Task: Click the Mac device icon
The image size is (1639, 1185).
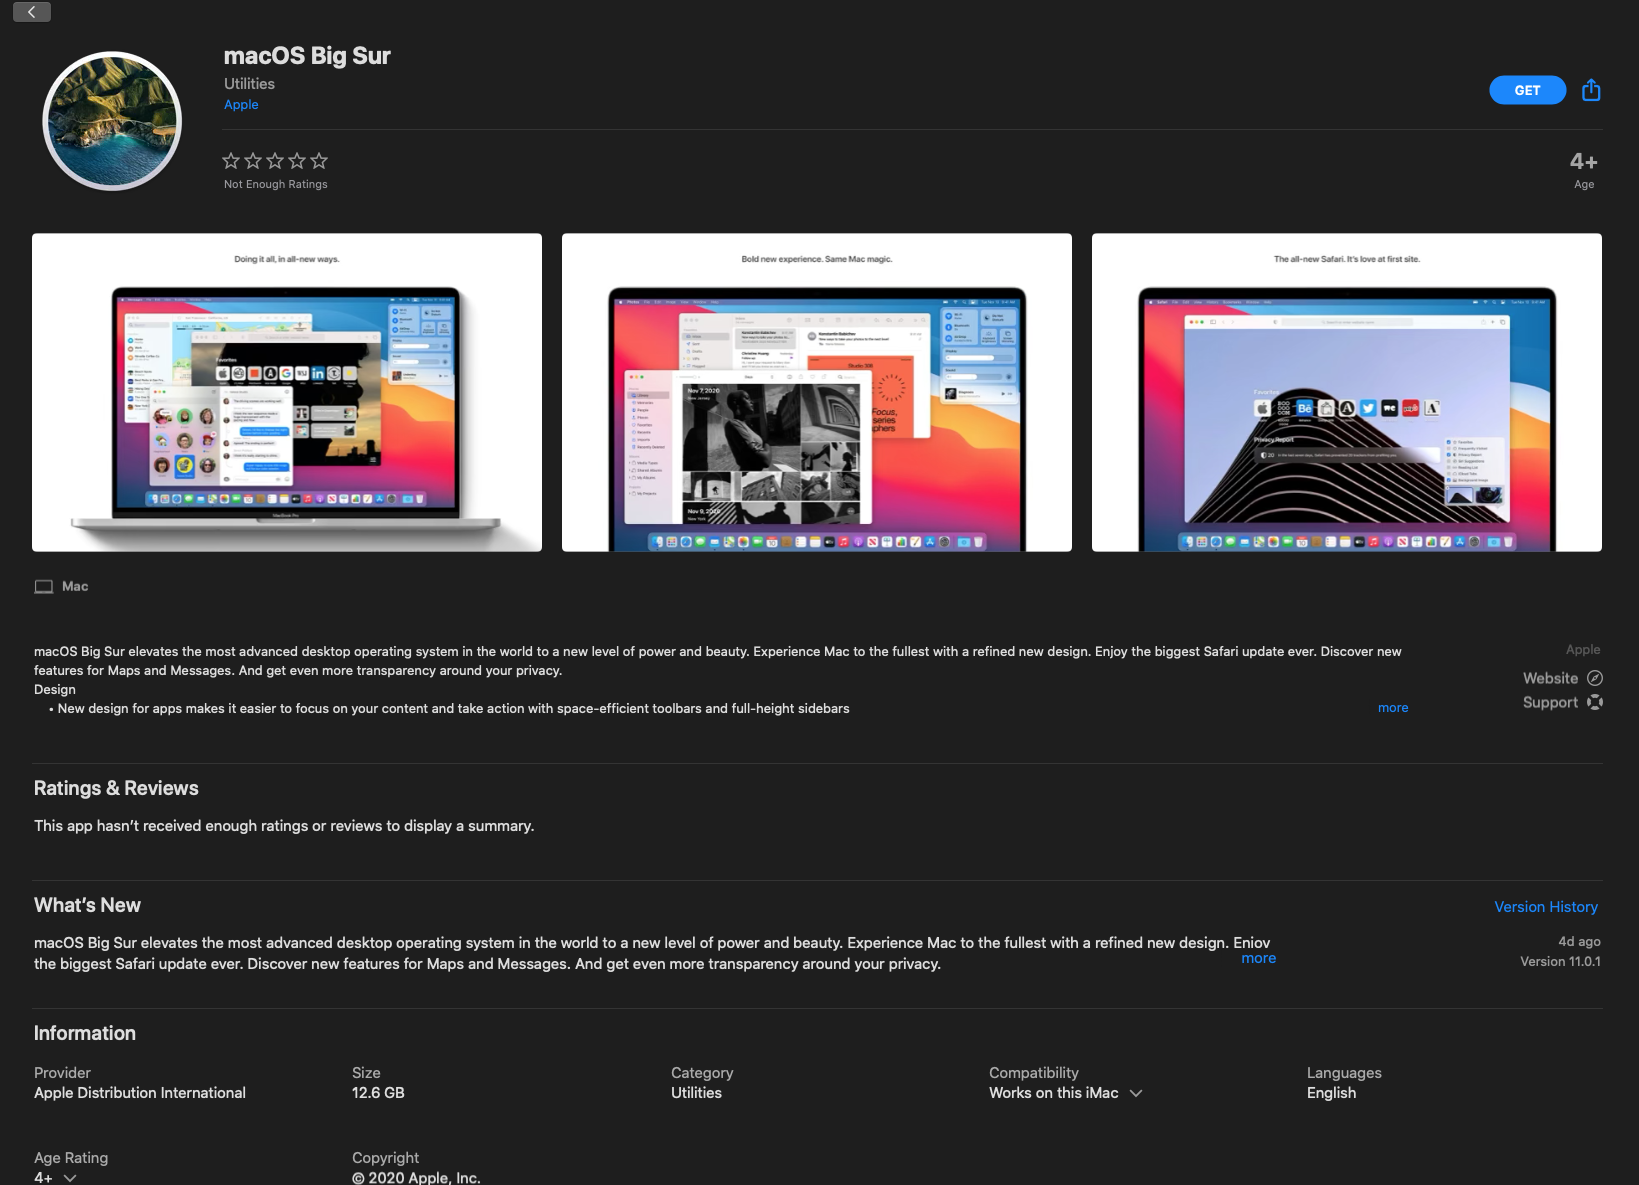Action: coord(44,587)
